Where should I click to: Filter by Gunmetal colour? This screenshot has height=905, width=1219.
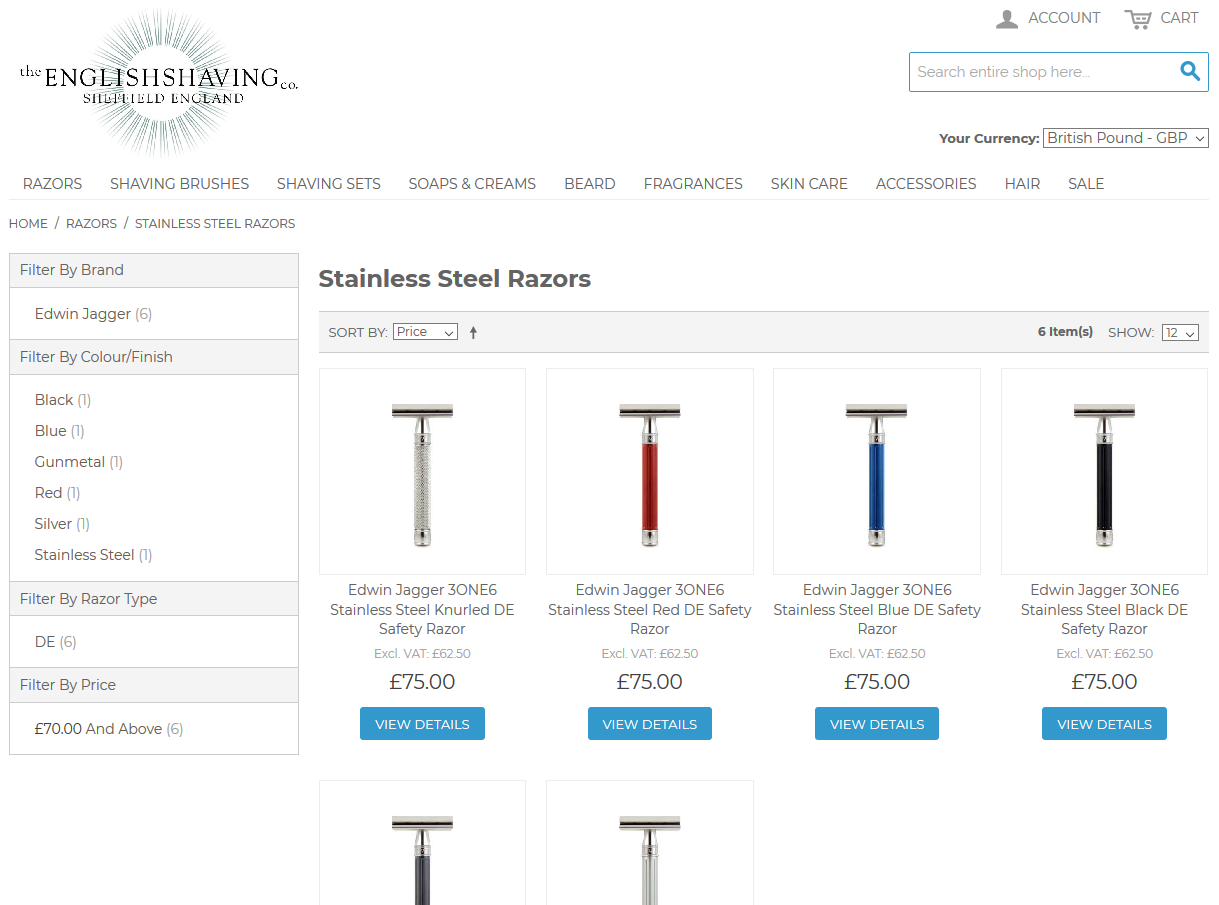point(79,462)
